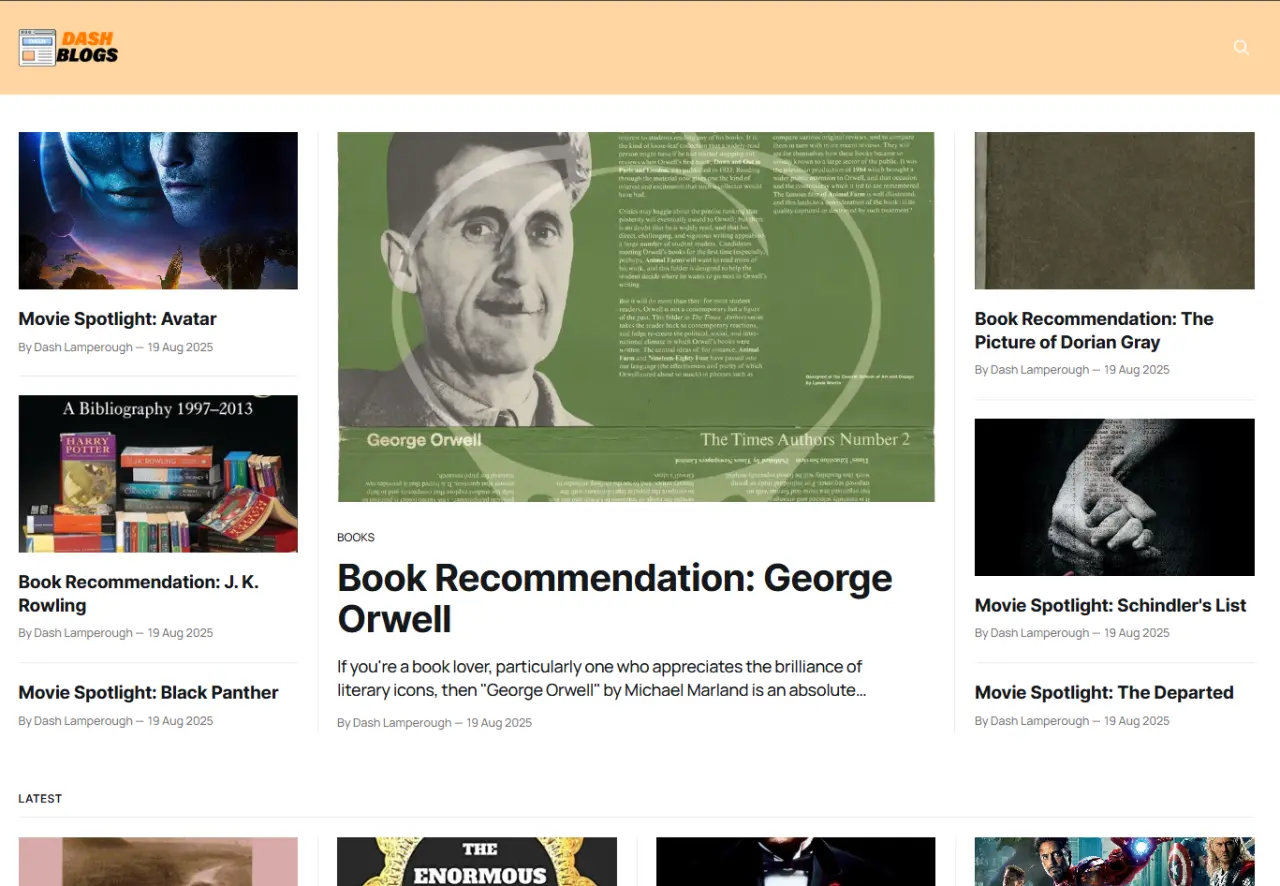This screenshot has height=886, width=1280.
Task: Open the pink-bordered thumbnail in Latest
Action: (x=158, y=862)
